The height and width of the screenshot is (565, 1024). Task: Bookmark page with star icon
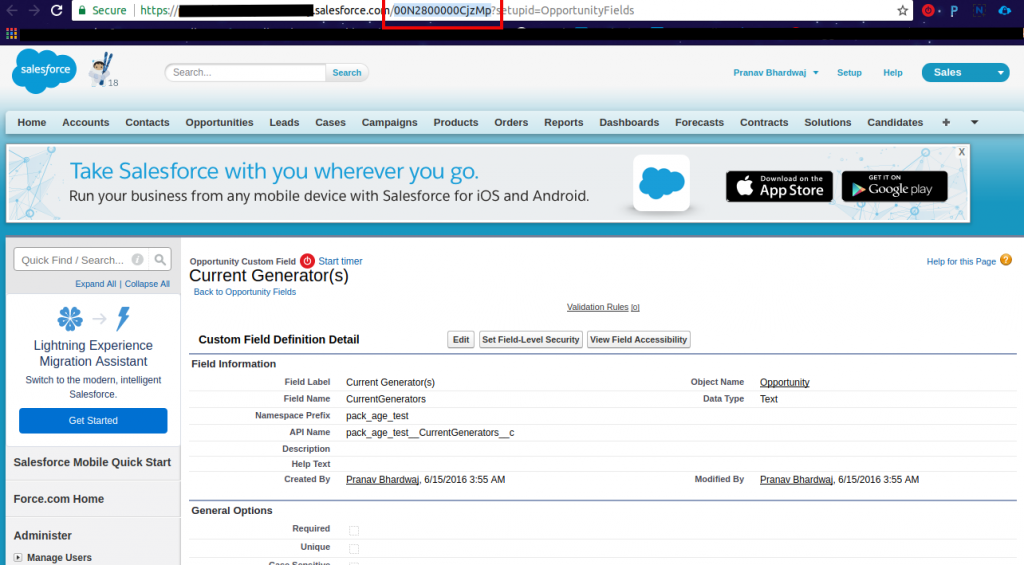pos(903,10)
